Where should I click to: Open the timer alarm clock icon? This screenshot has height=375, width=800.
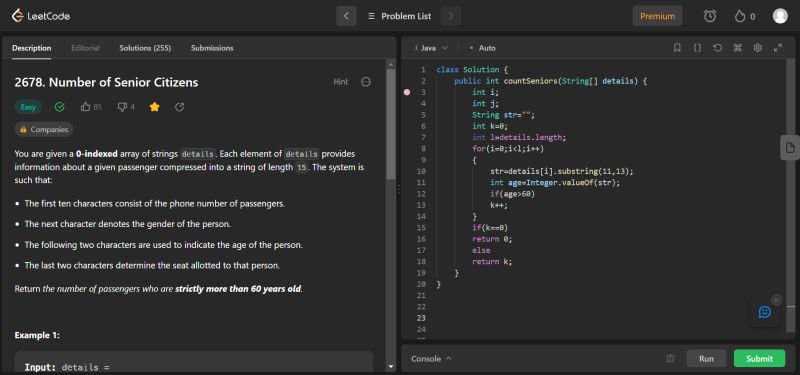710,16
